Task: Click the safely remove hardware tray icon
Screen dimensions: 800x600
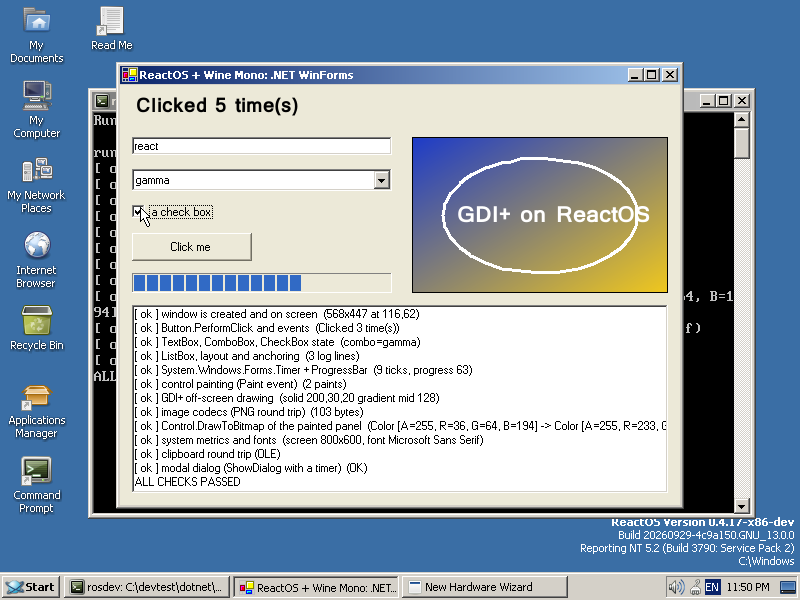Action: [695, 587]
